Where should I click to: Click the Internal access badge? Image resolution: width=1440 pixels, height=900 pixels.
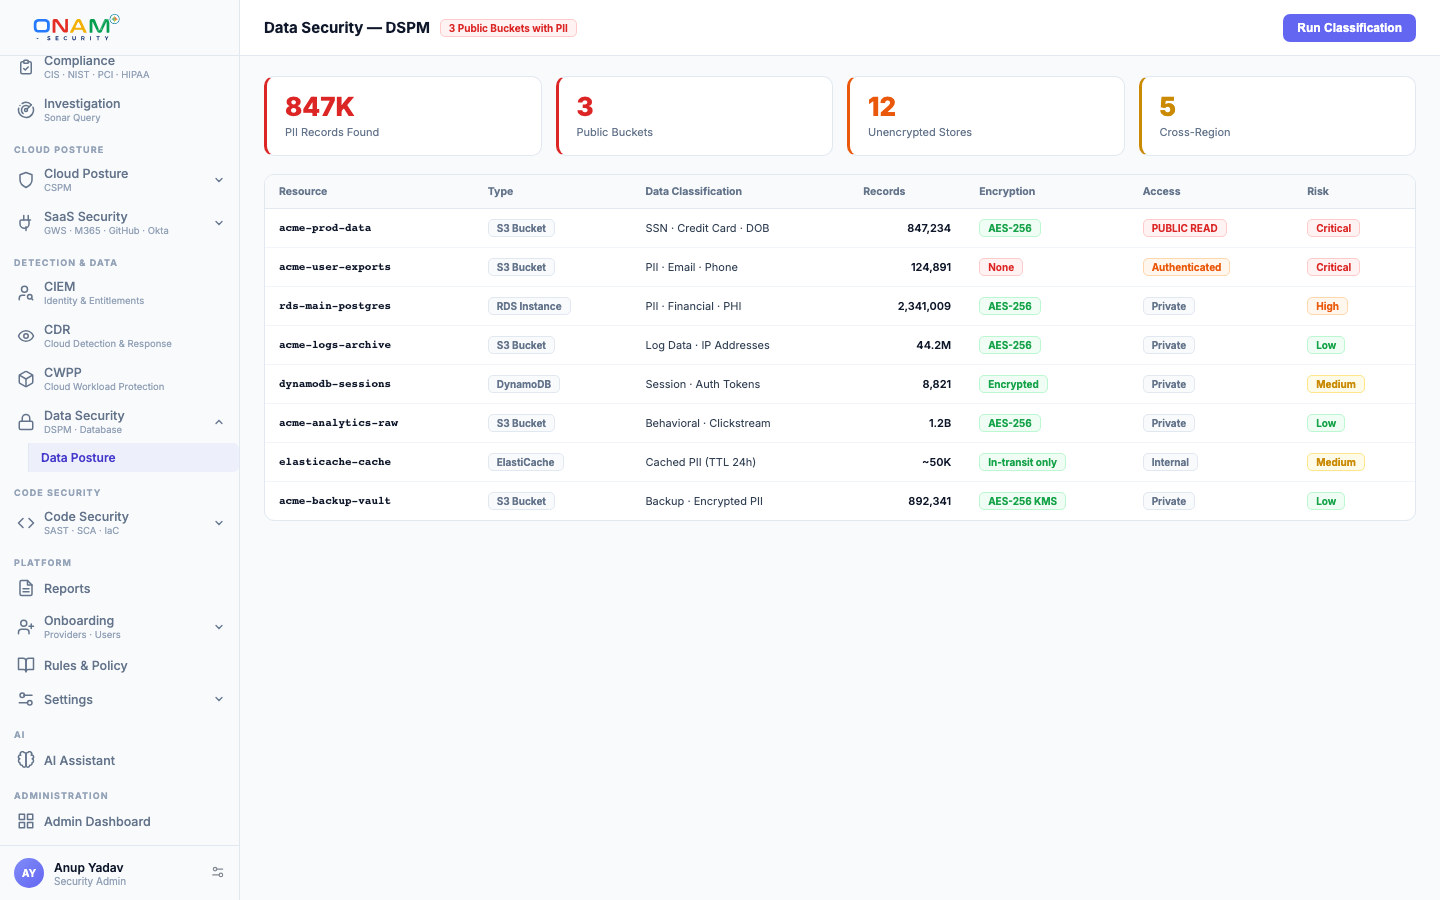click(1170, 462)
